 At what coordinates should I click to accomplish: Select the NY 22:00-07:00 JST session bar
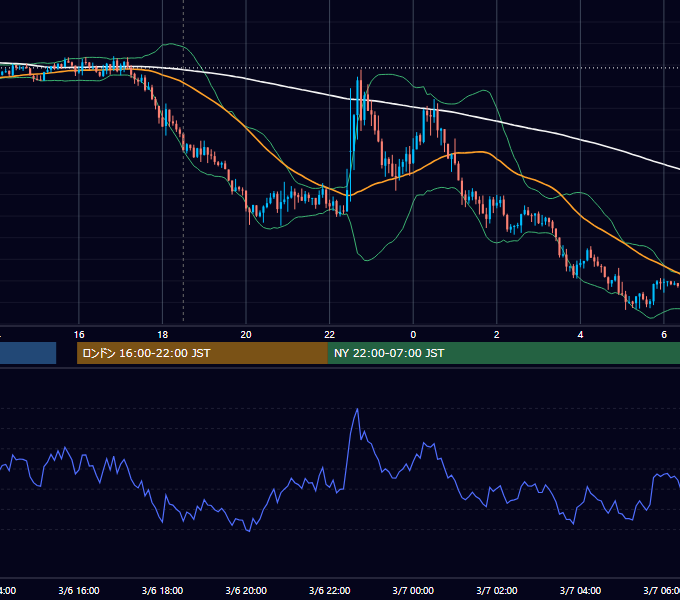click(503, 353)
